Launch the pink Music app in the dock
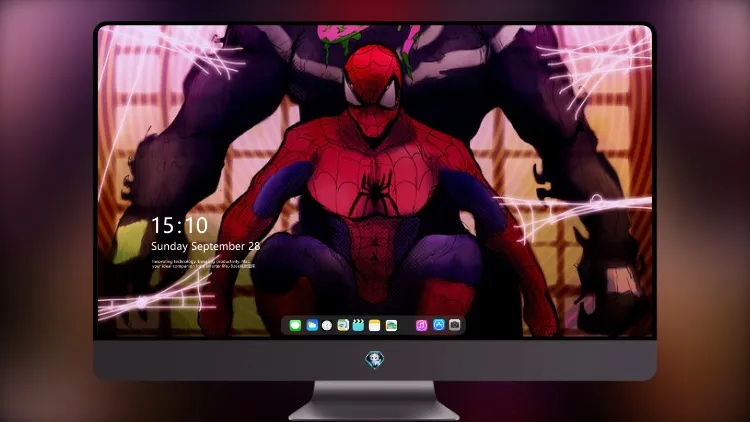 pos(421,326)
